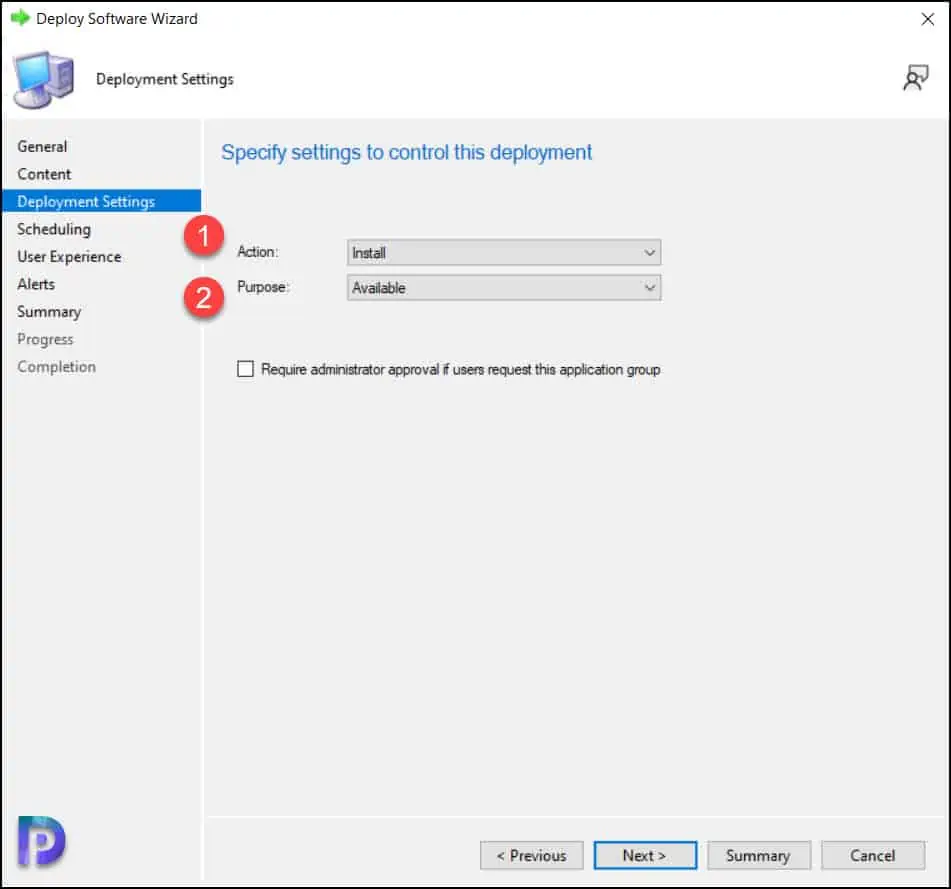Go to the General wizard page
951x889 pixels.
42,146
